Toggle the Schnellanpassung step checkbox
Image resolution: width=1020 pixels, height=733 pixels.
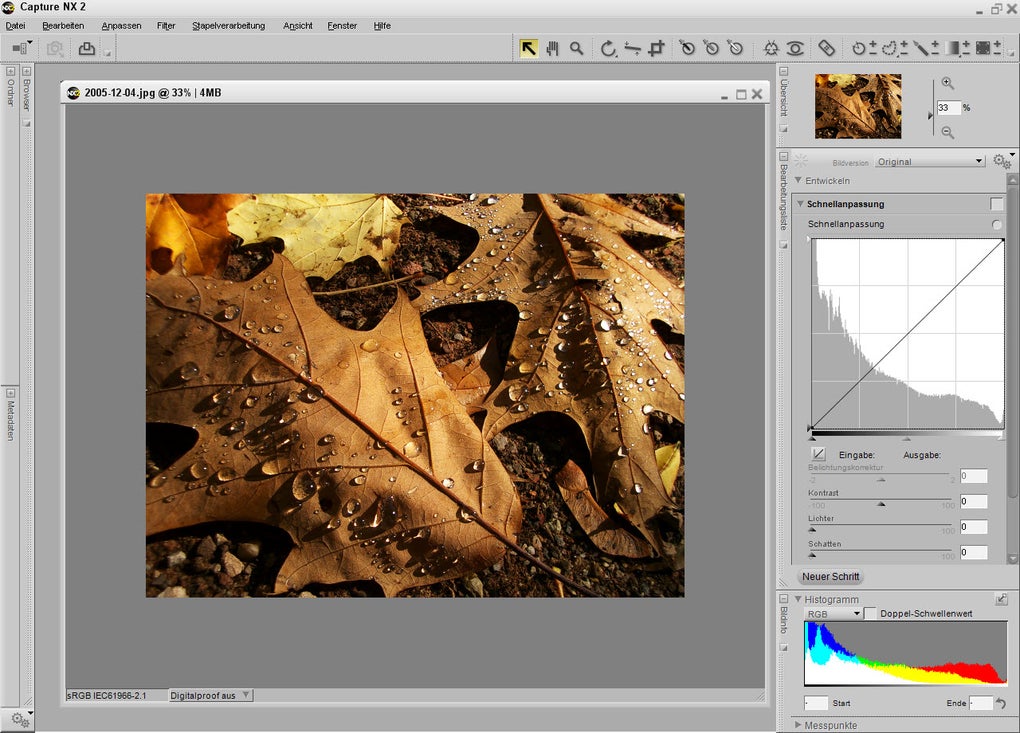996,204
